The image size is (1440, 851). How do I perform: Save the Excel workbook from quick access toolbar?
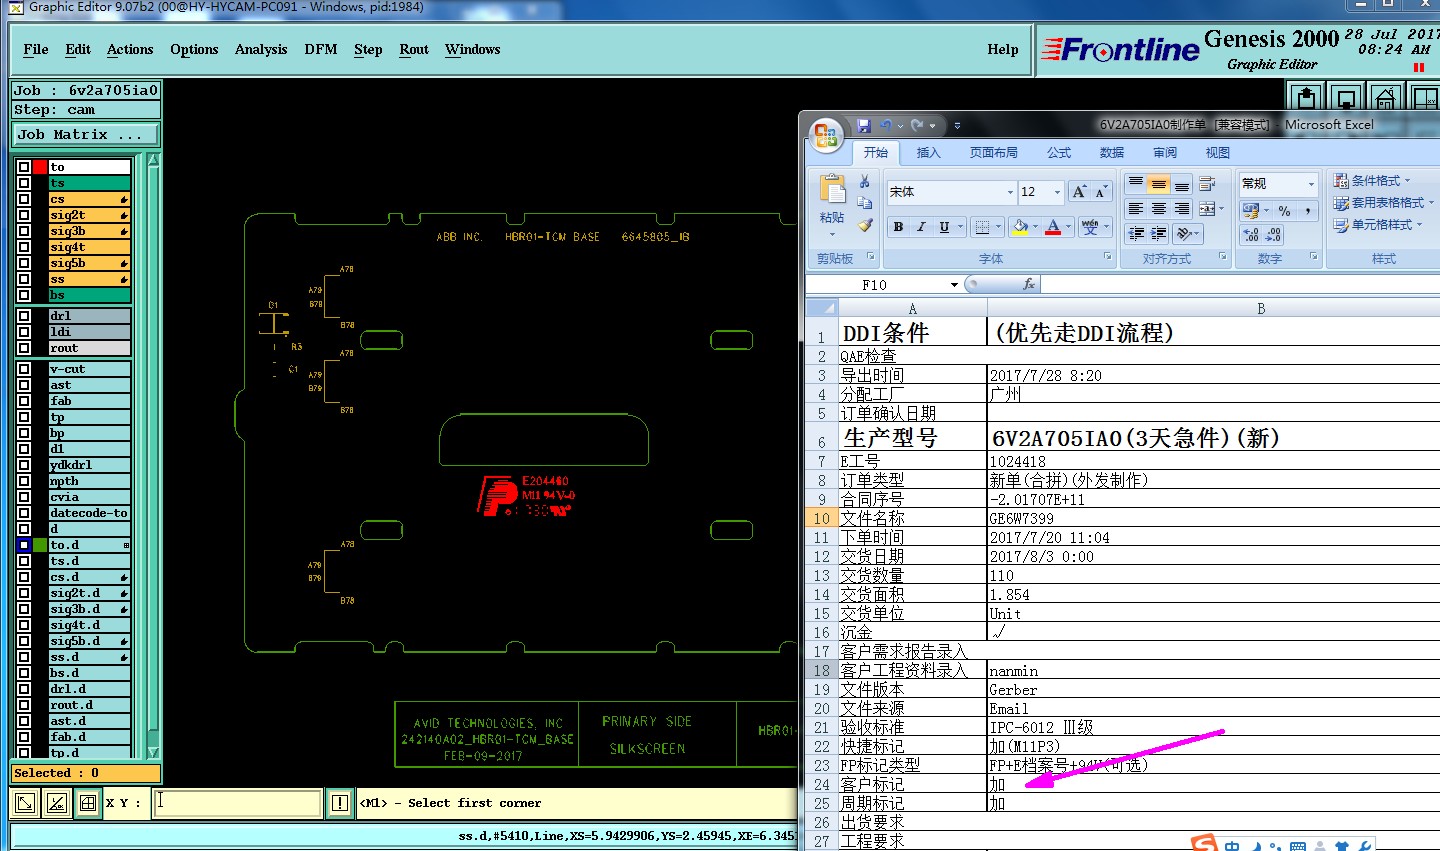coord(864,126)
